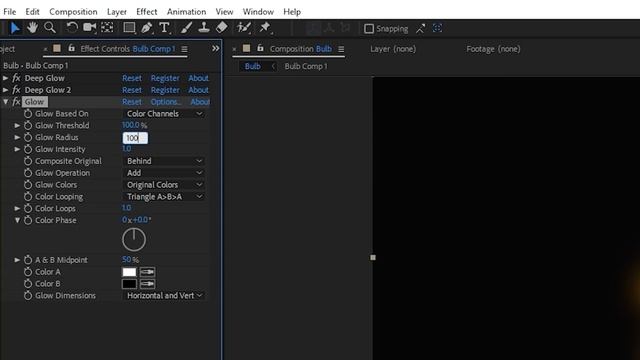Viewport: 640px width, 360px height.
Task: Toggle the fx switch for Deep Glow
Action: point(16,78)
